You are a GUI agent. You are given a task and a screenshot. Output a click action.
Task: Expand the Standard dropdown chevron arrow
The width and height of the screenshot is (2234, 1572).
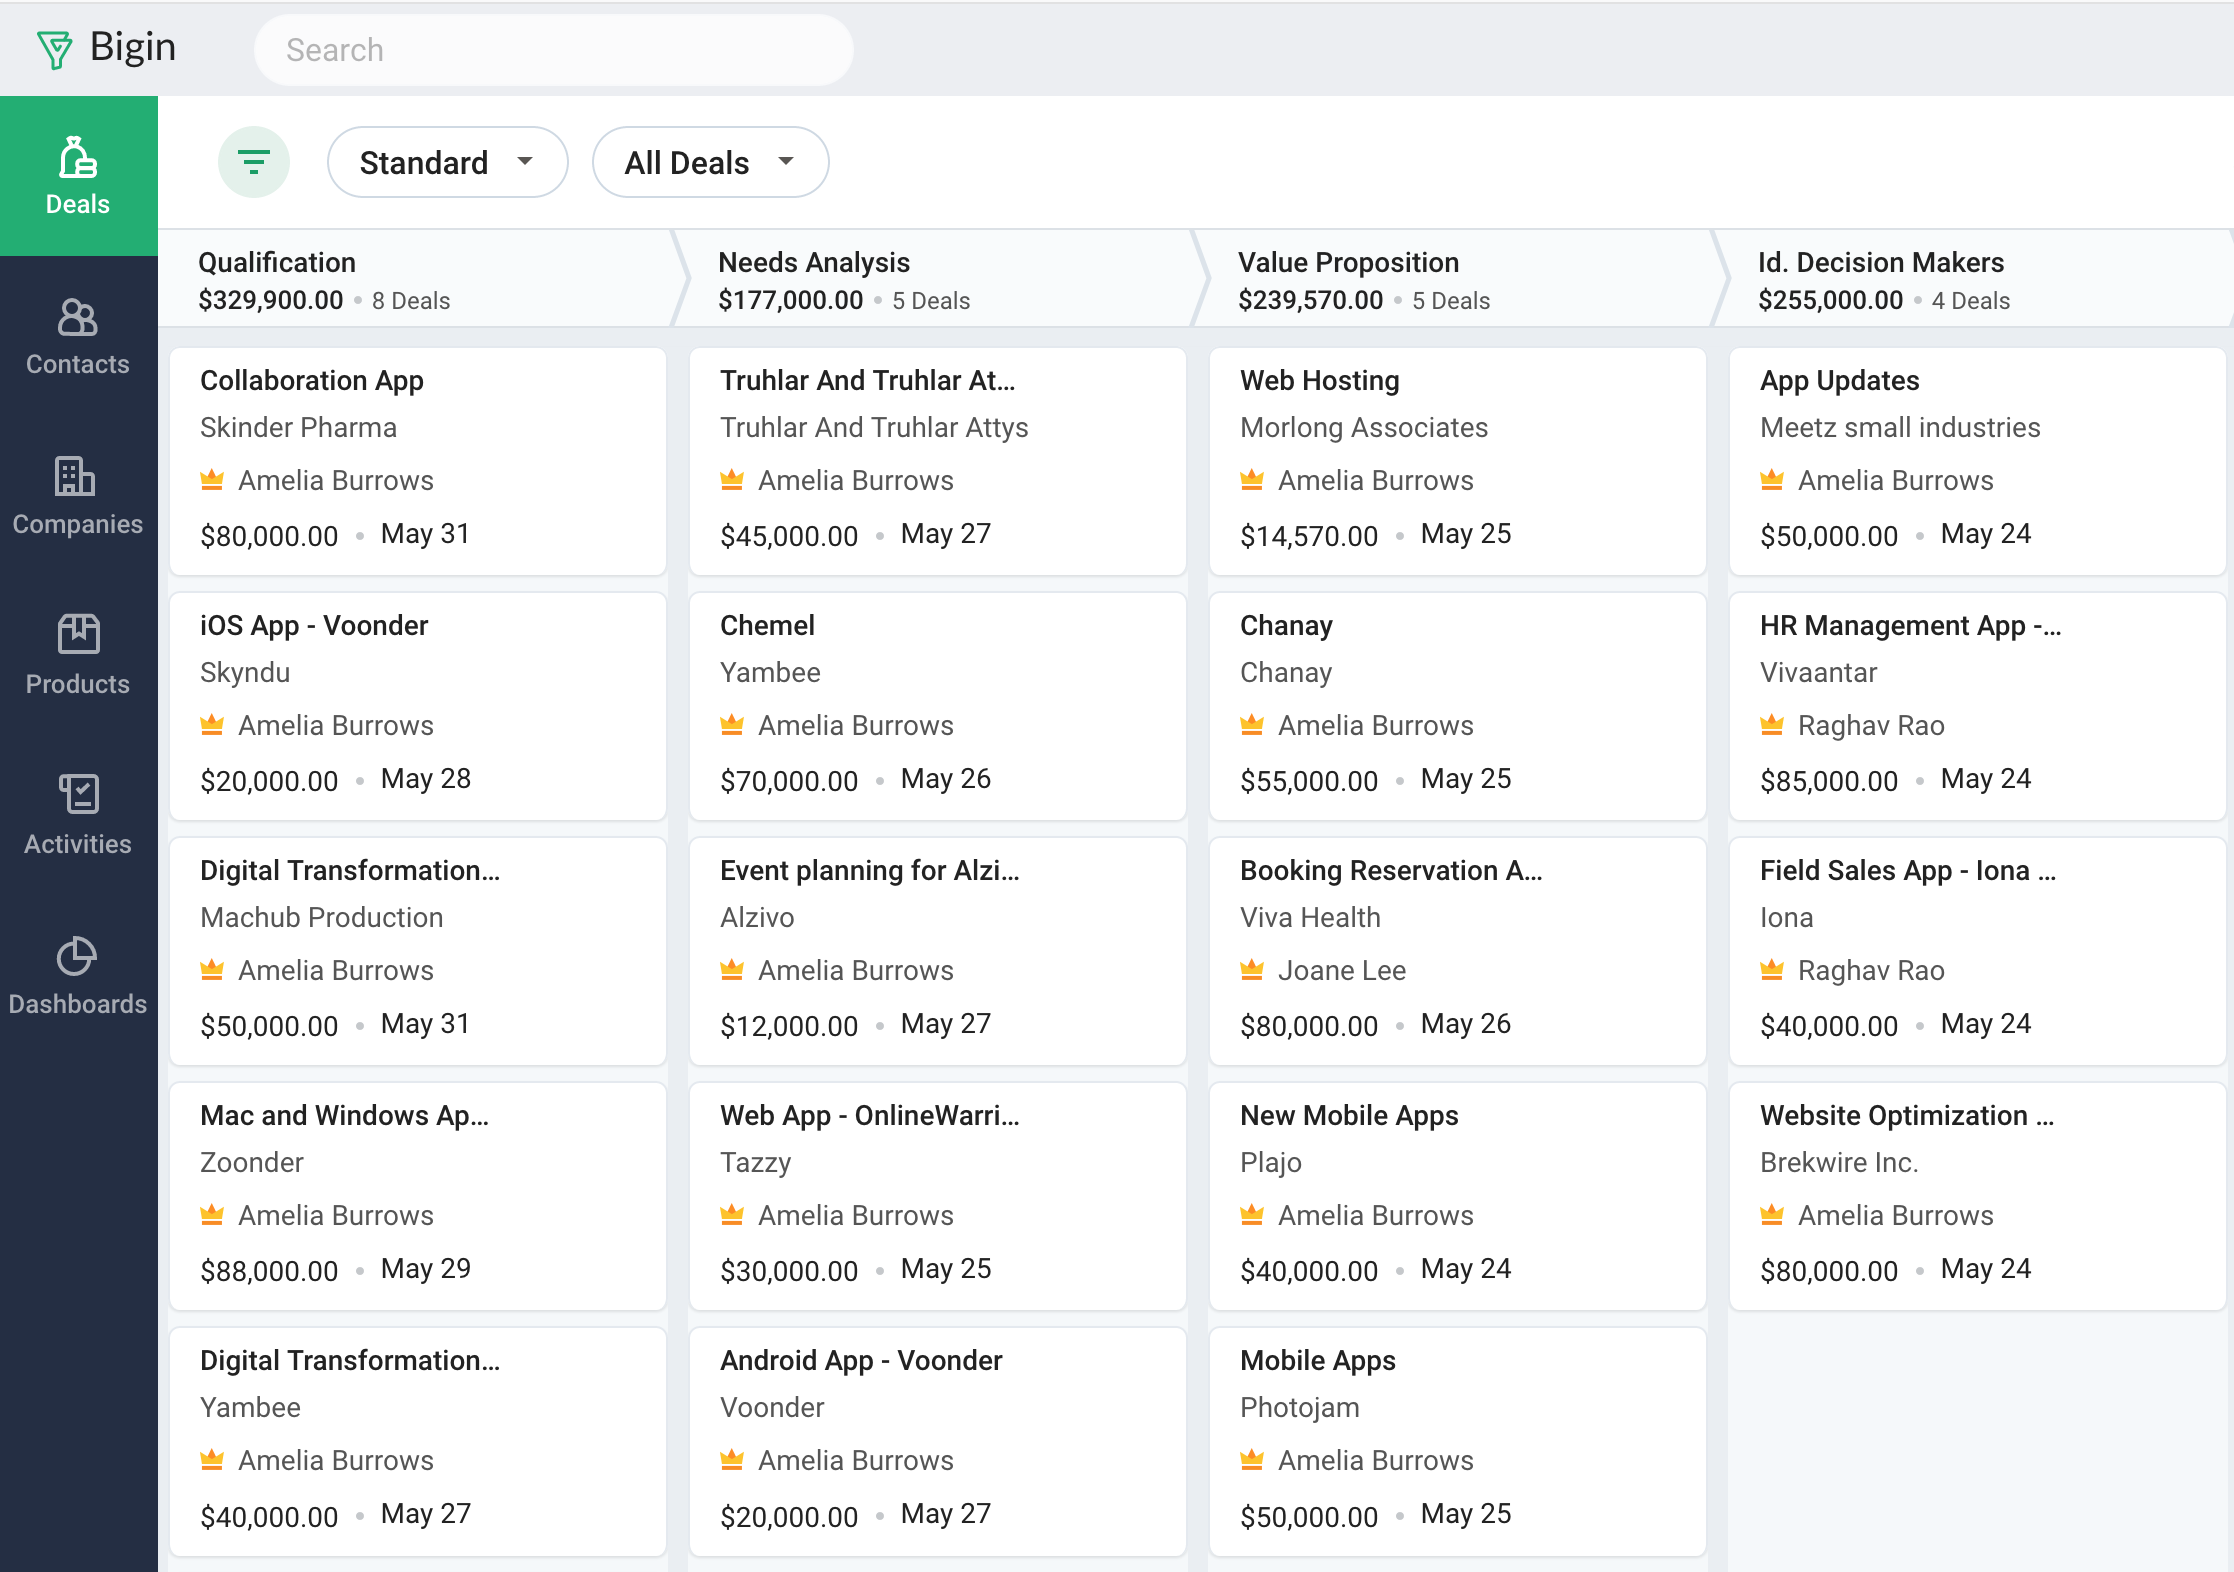pos(529,162)
